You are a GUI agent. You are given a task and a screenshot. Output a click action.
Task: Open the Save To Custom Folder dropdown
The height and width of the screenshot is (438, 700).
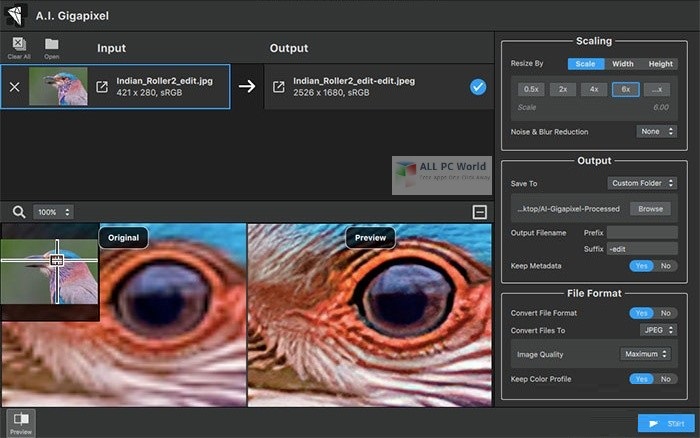(x=642, y=183)
